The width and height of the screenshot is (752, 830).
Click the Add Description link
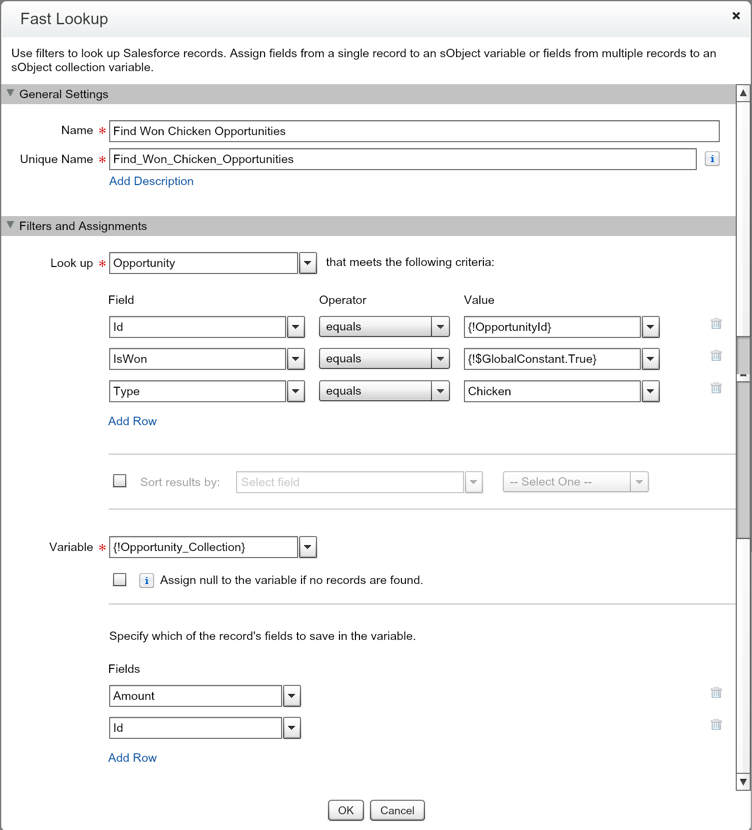pyautogui.click(x=151, y=181)
